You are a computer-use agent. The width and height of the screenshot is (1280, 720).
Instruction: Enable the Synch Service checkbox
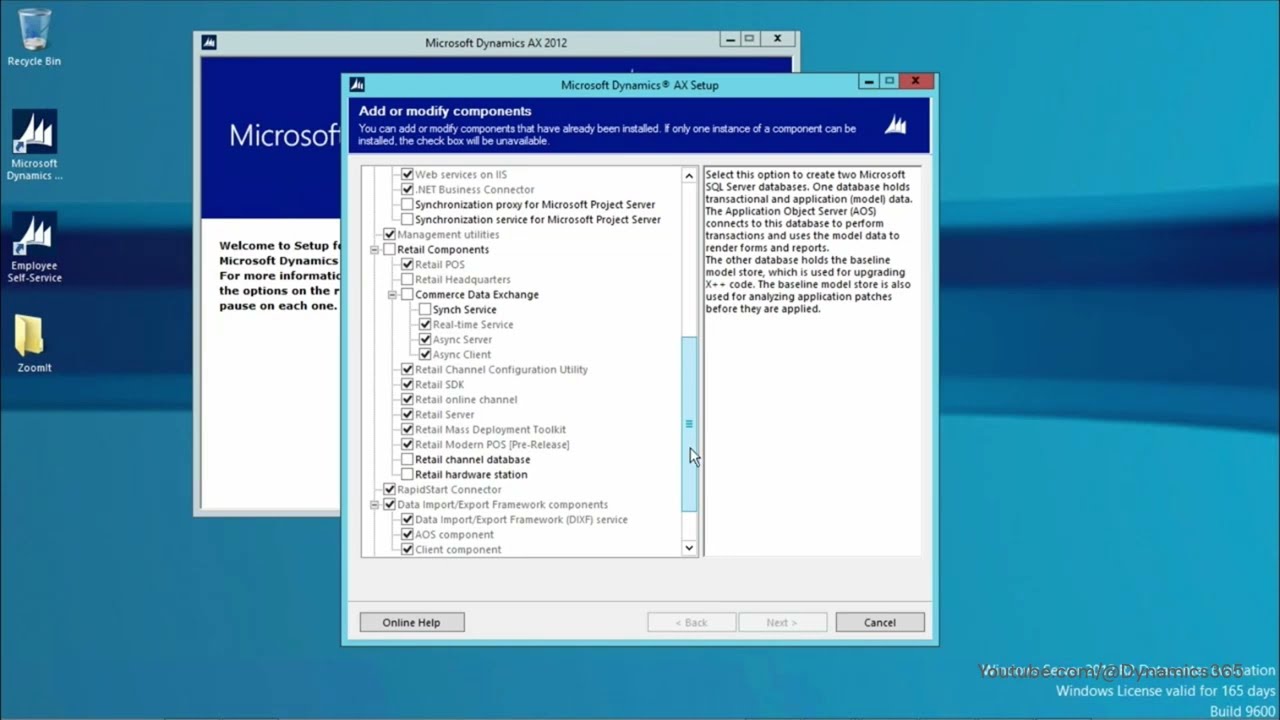425,310
